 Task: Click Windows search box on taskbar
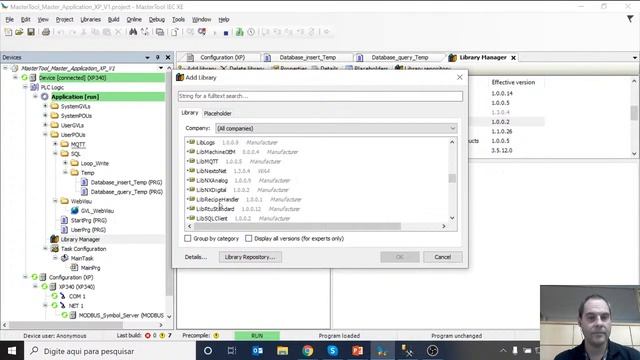[x=110, y=351]
